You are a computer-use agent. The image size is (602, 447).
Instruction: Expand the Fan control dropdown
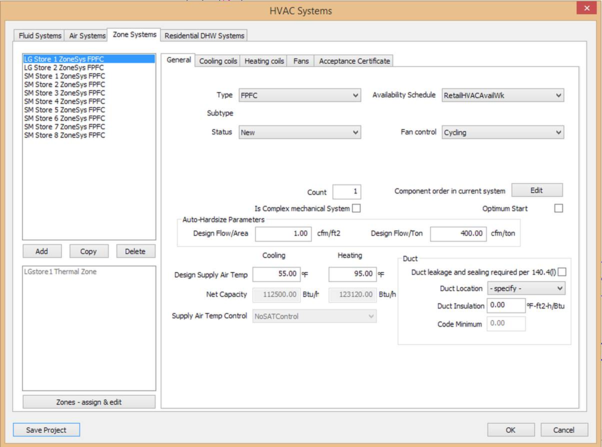(x=503, y=132)
